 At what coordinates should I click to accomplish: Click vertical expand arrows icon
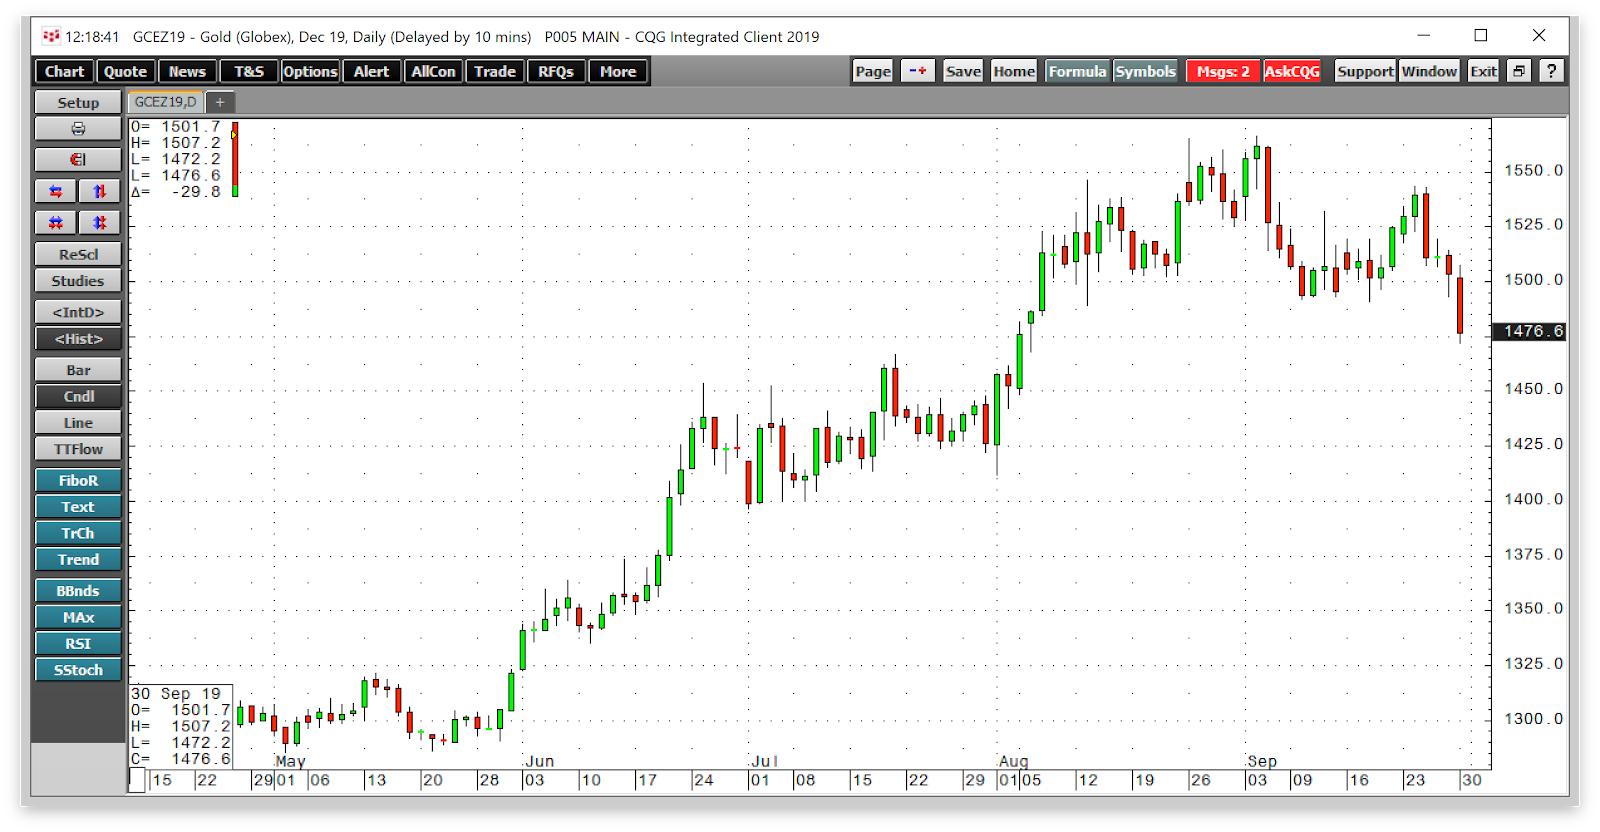pos(100,191)
